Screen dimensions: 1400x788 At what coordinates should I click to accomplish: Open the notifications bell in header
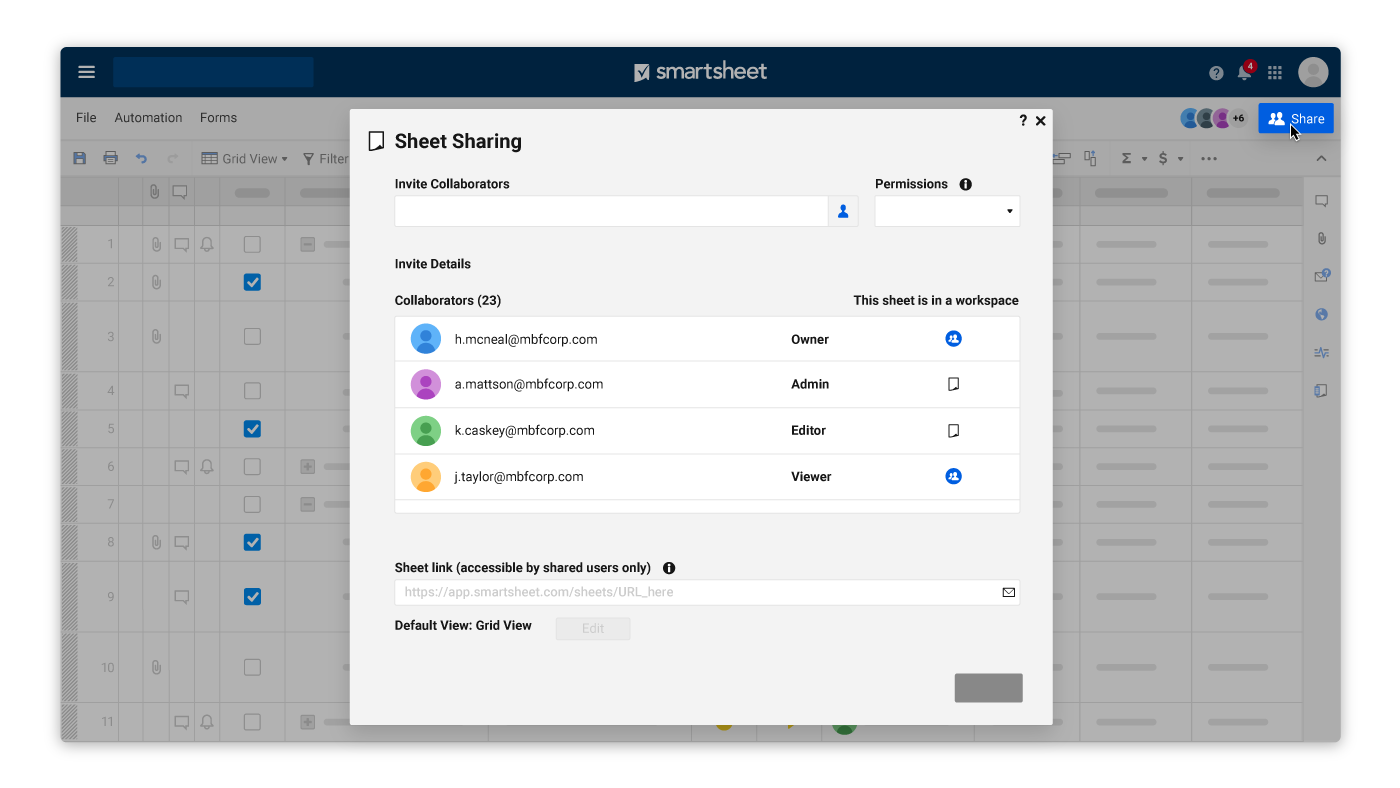1244,73
